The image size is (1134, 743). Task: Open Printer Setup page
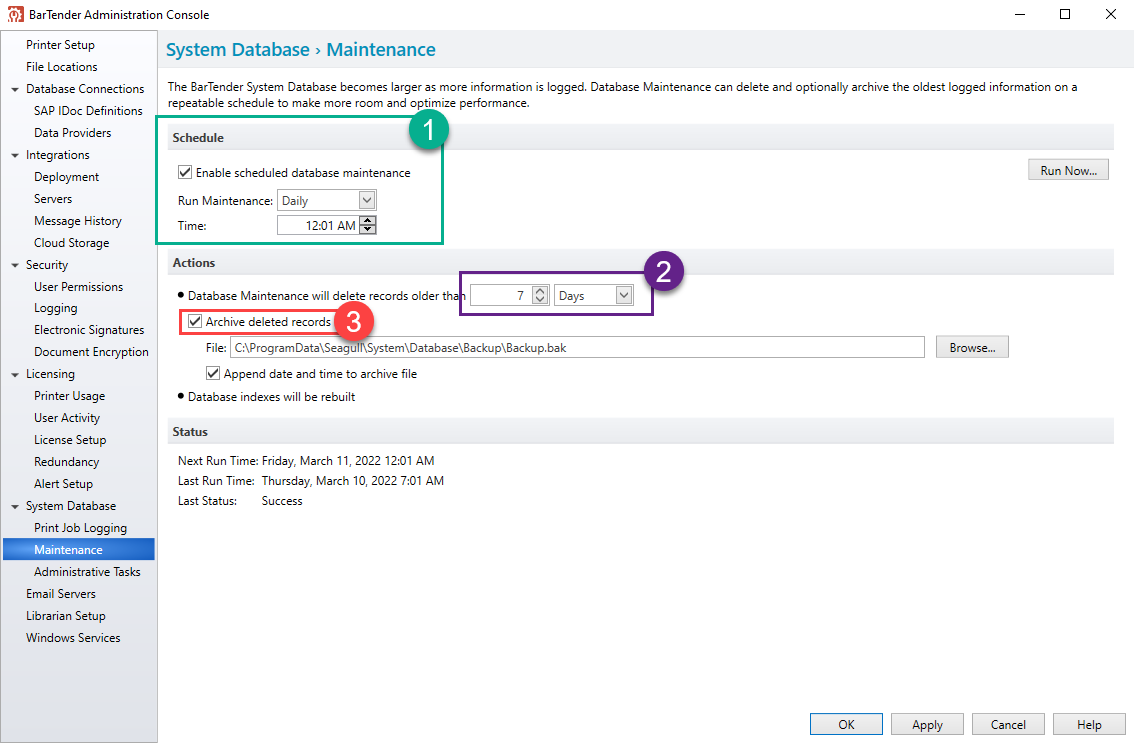coord(60,45)
